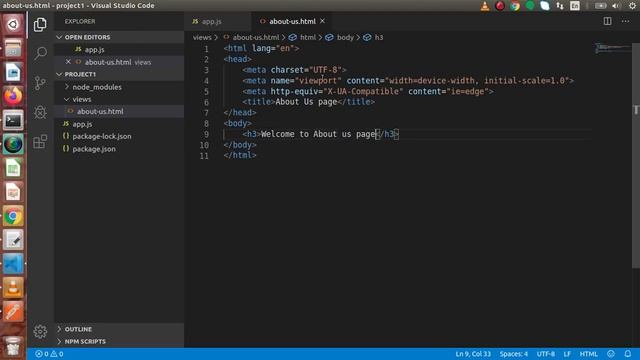Open the Extensions view icon

click(x=40, y=142)
